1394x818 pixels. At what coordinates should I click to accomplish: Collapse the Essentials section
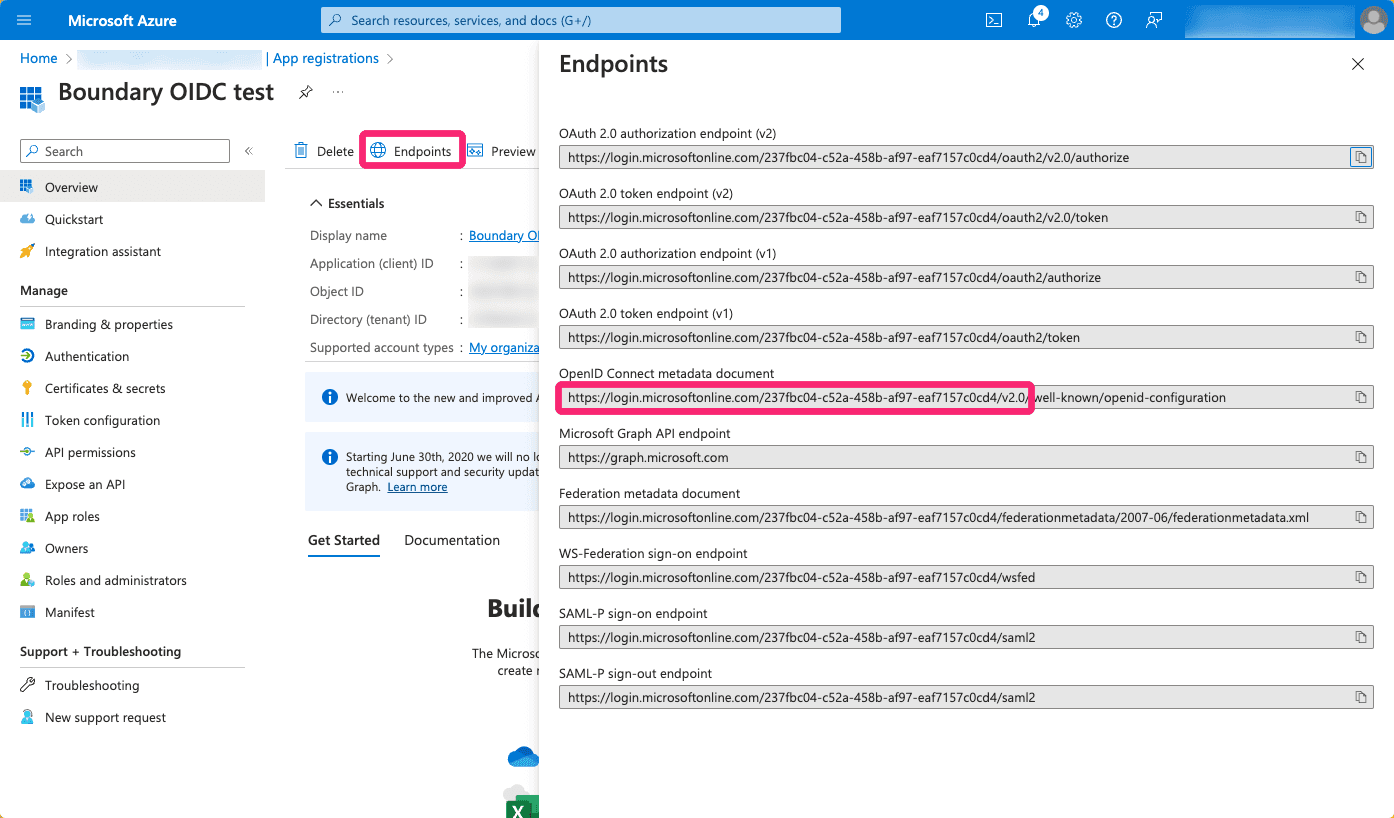coord(347,203)
